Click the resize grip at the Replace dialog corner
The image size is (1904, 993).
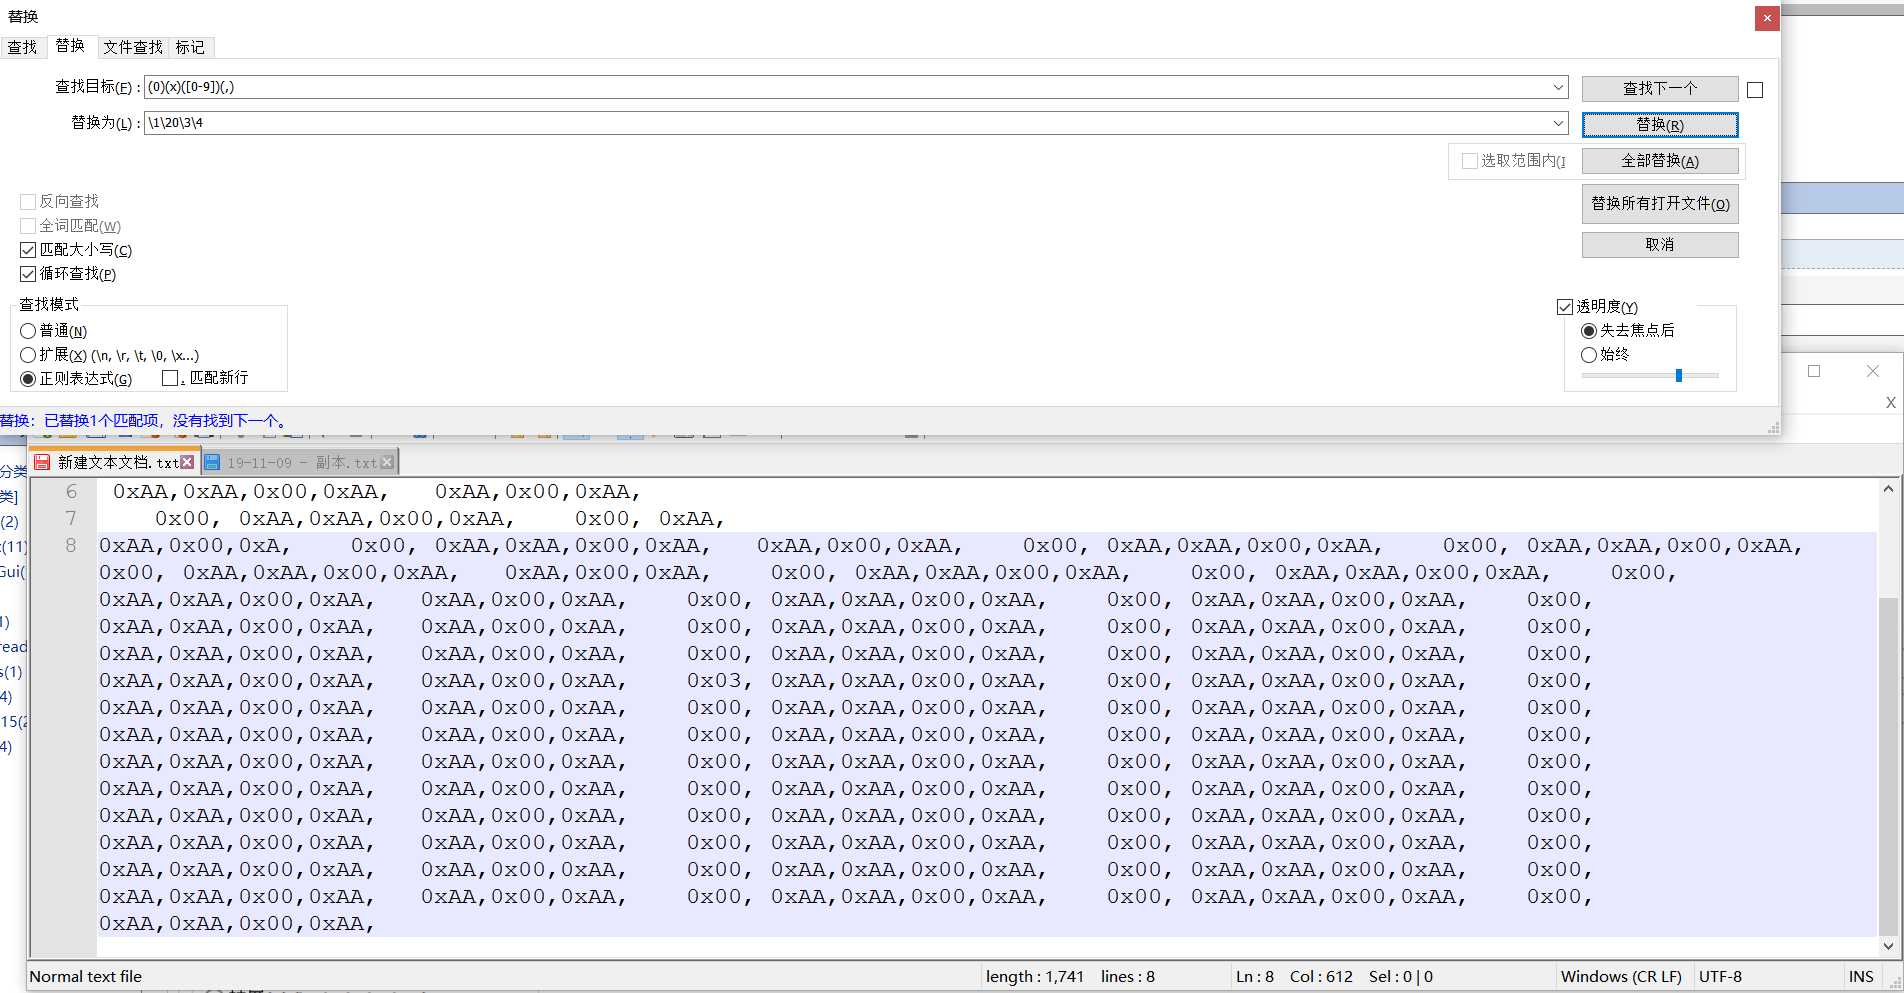coord(1773,427)
